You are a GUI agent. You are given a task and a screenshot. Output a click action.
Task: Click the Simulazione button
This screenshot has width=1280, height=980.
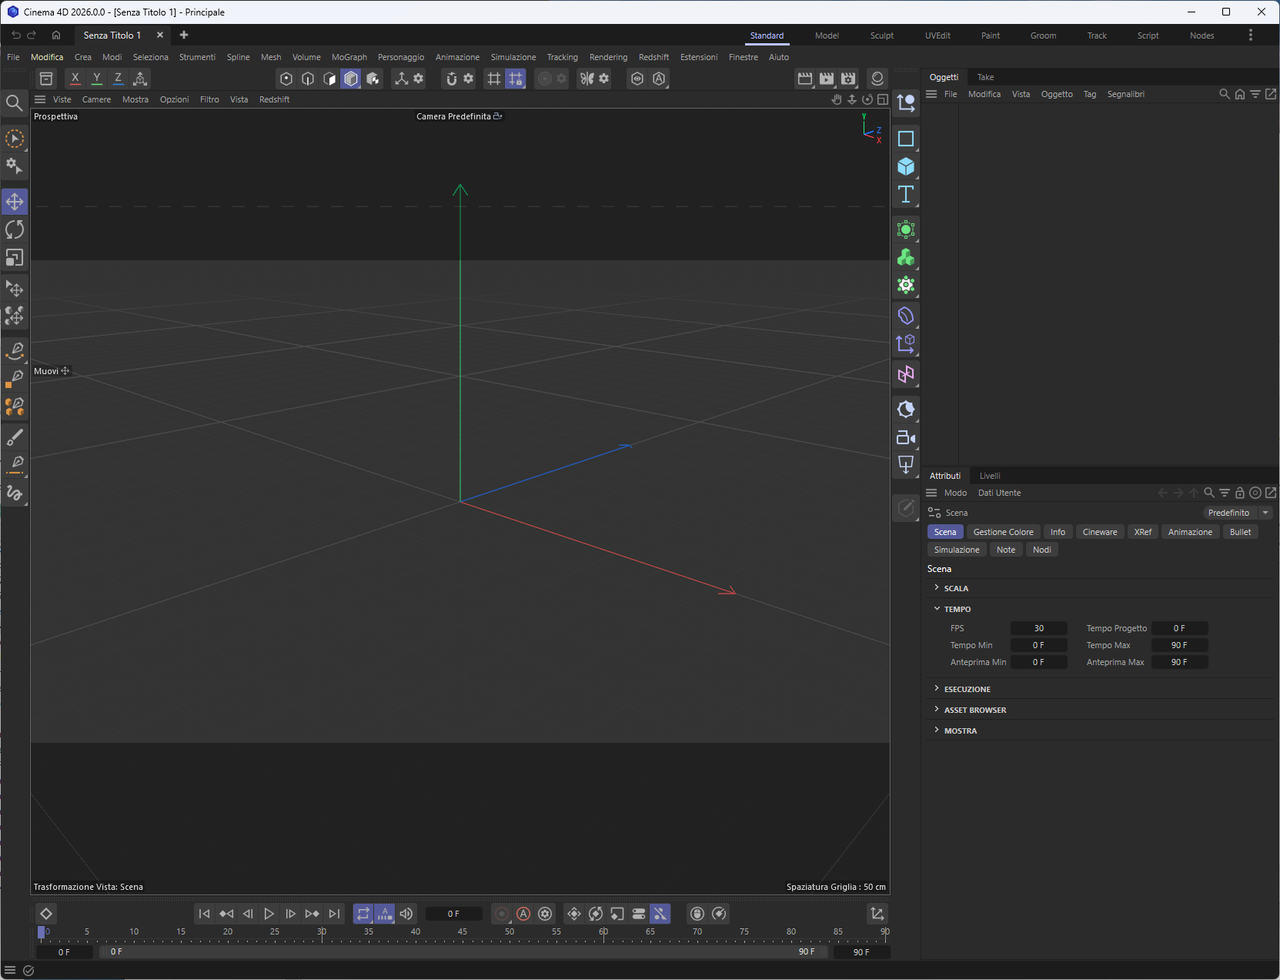[957, 550]
